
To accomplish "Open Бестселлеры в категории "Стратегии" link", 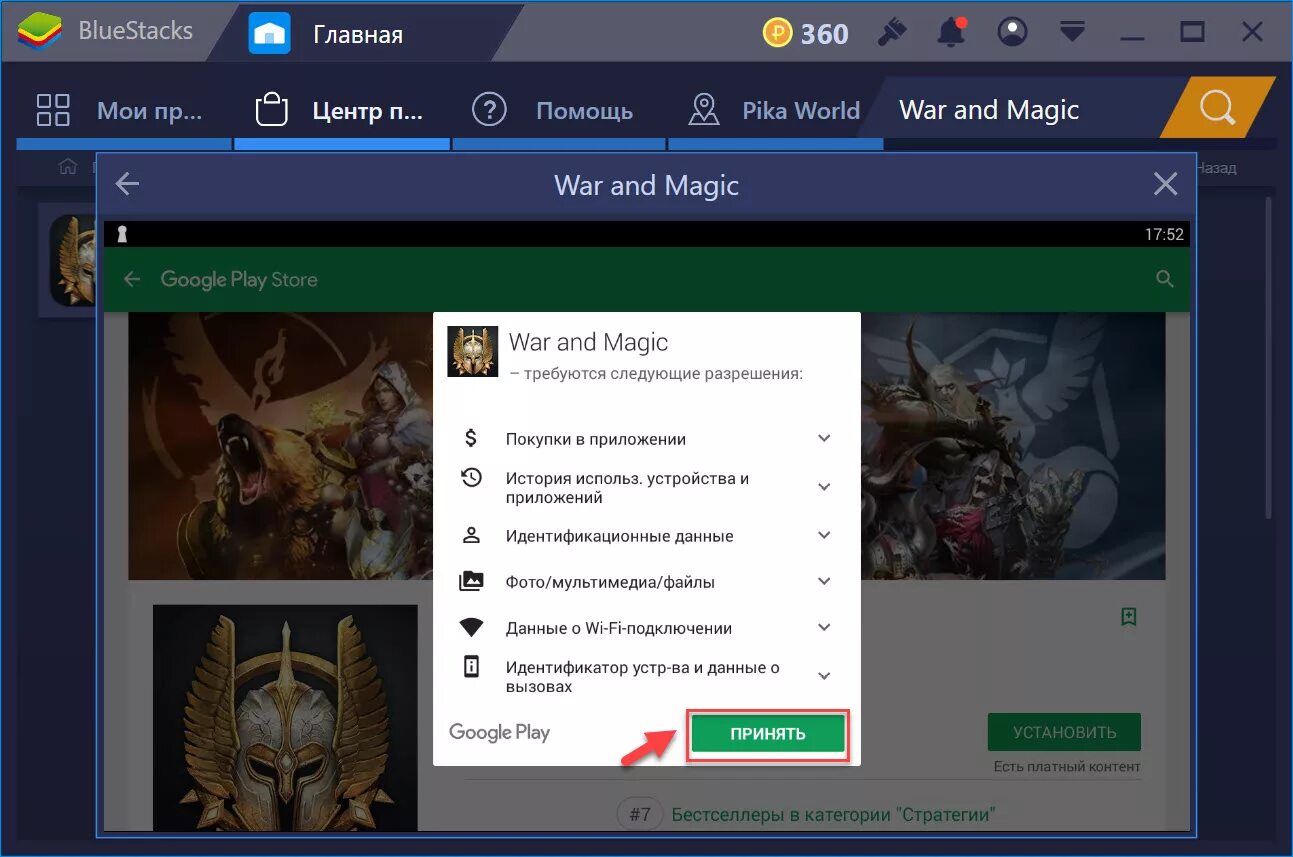I will coord(834,814).
